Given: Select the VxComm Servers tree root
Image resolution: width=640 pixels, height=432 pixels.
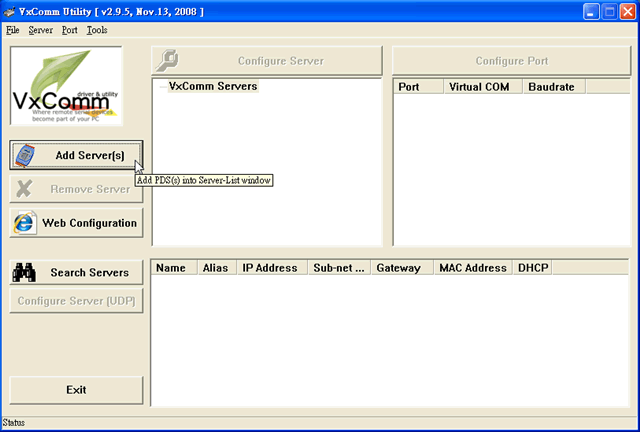Looking at the screenshot, I should tap(213, 87).
